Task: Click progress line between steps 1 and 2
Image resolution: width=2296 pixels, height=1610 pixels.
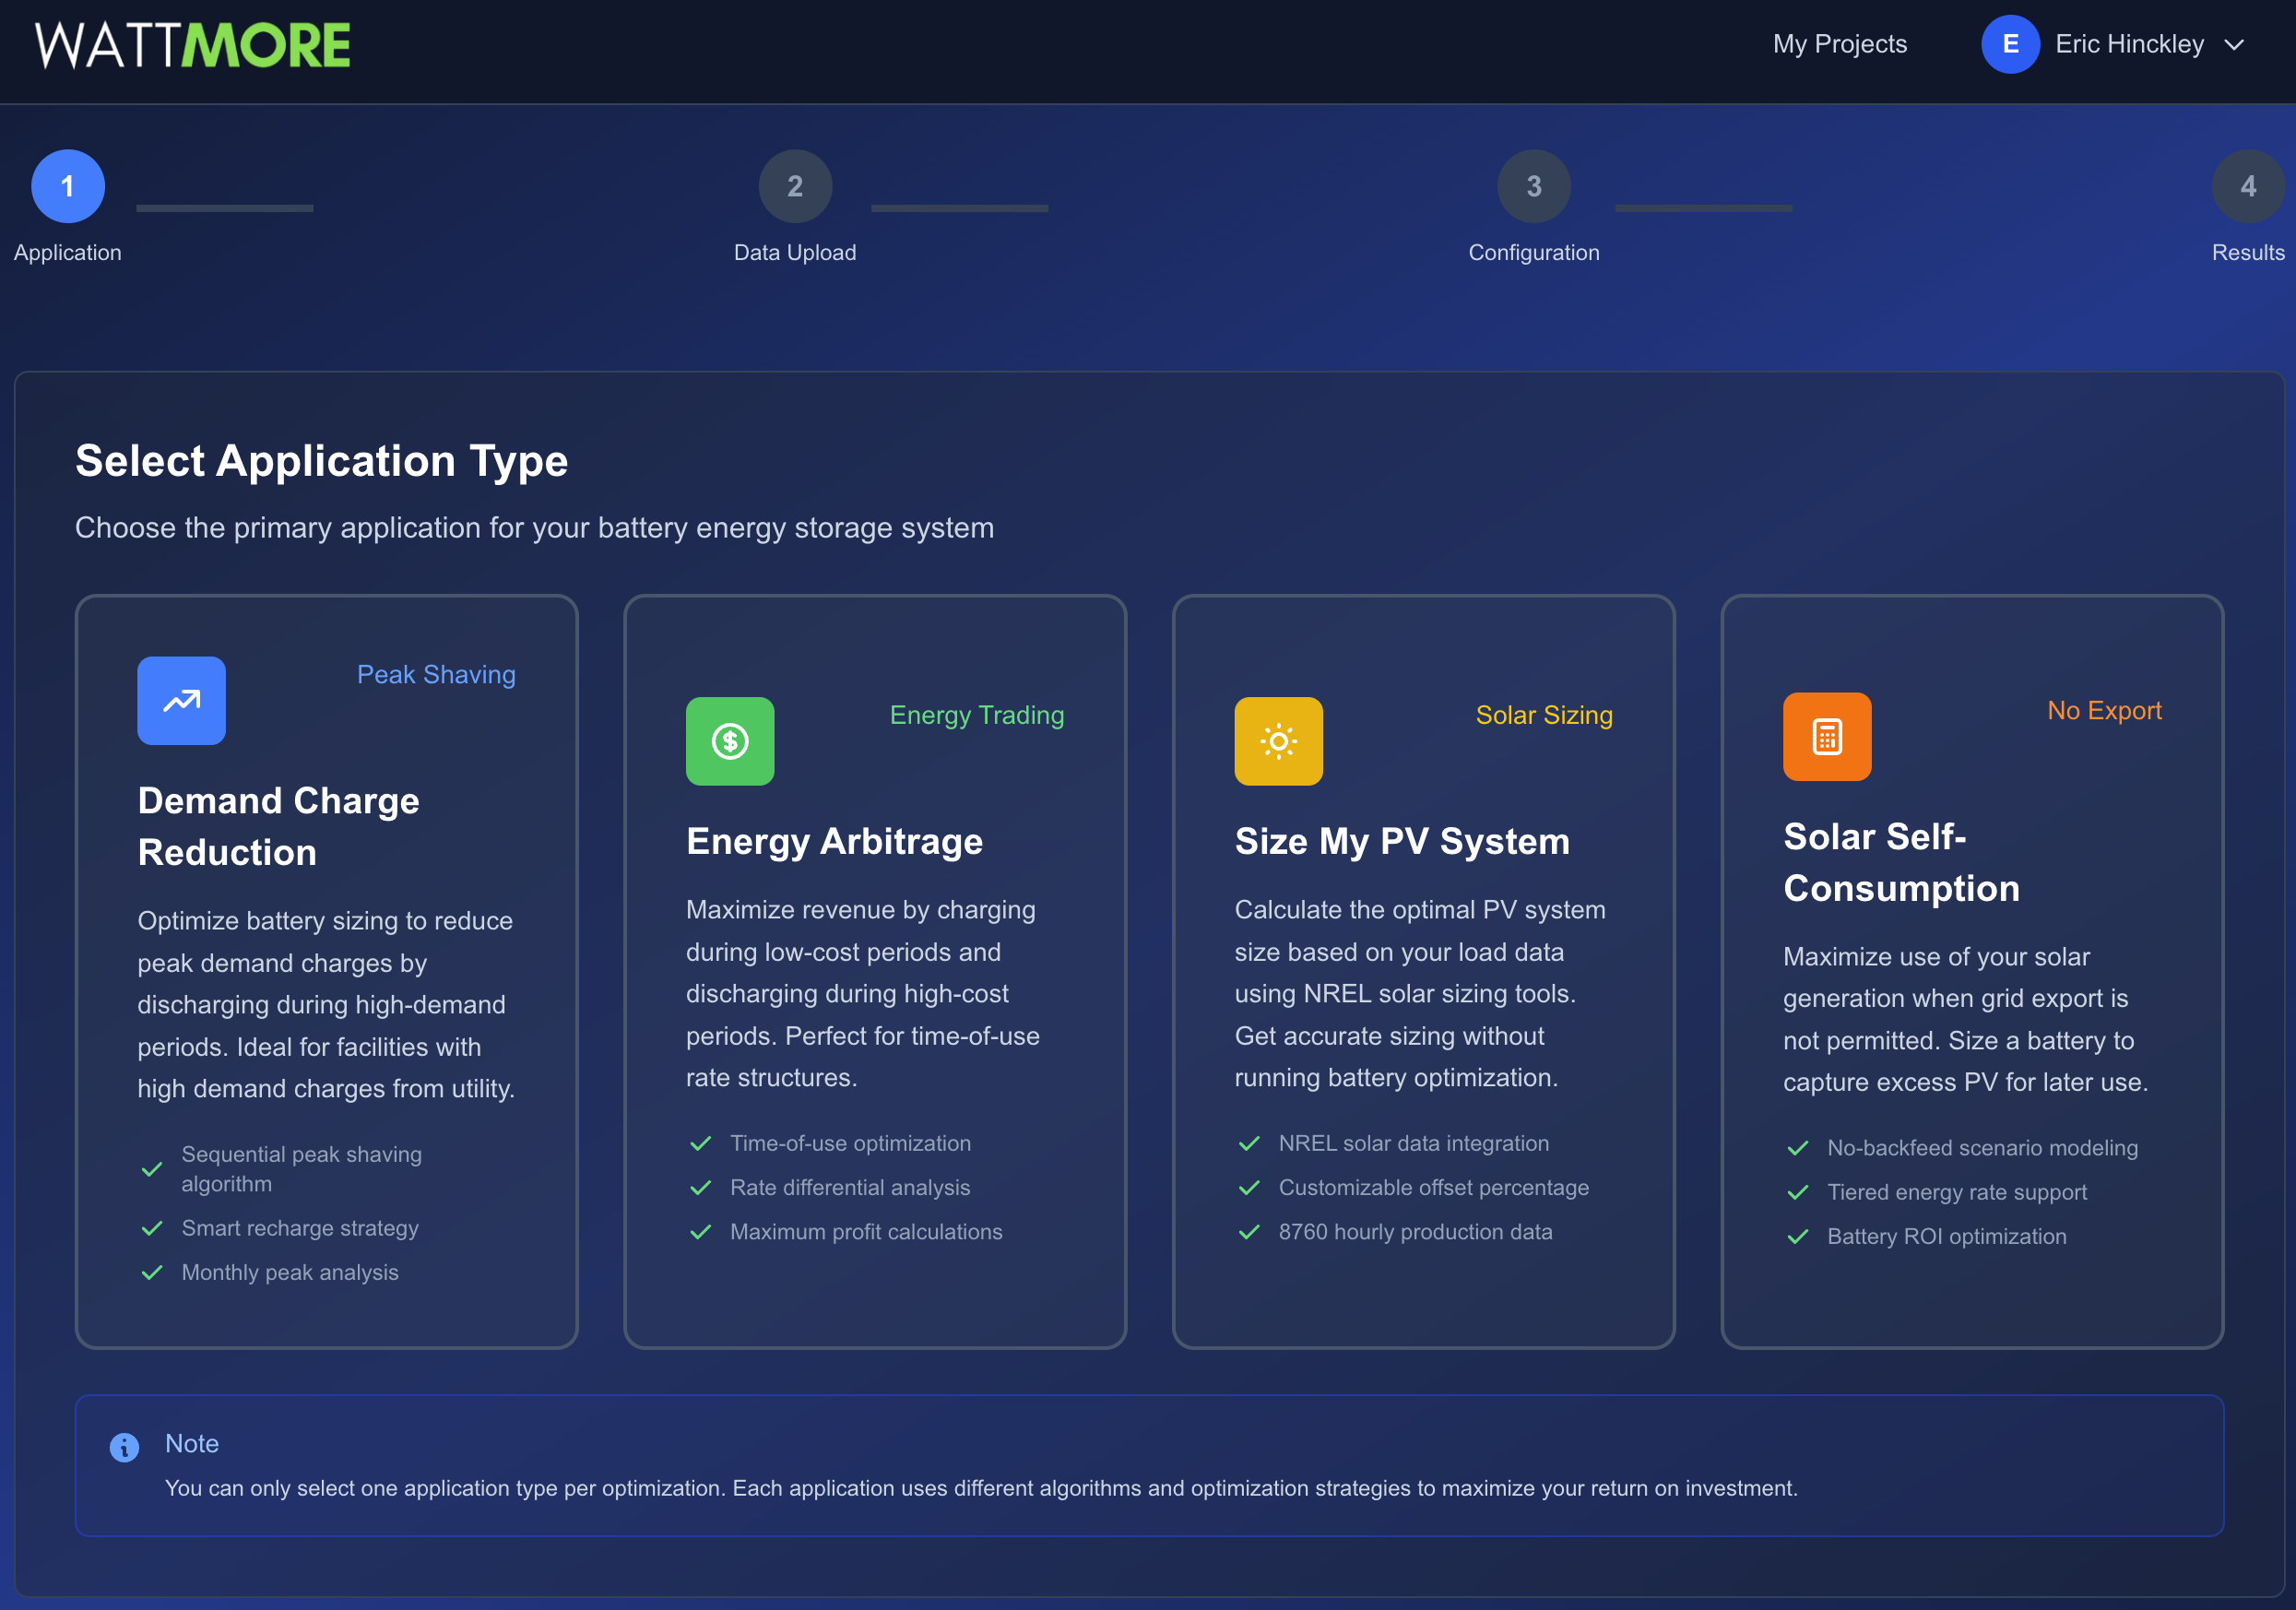Action: 225,208
